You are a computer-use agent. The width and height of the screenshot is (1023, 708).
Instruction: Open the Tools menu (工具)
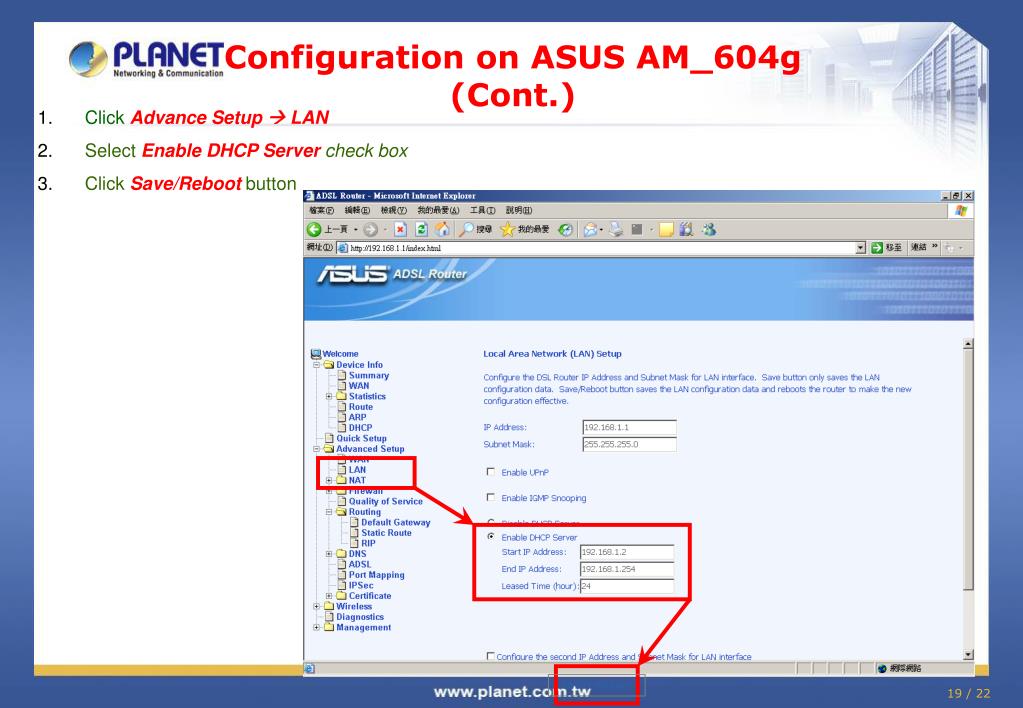[x=483, y=210]
